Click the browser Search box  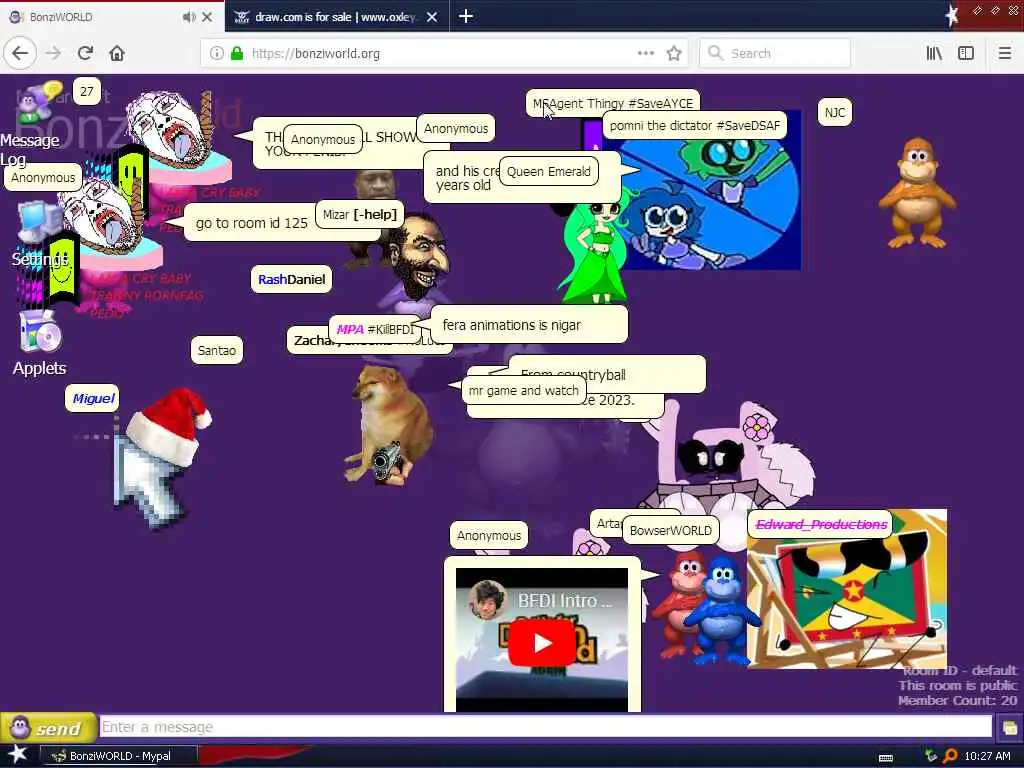click(775, 53)
